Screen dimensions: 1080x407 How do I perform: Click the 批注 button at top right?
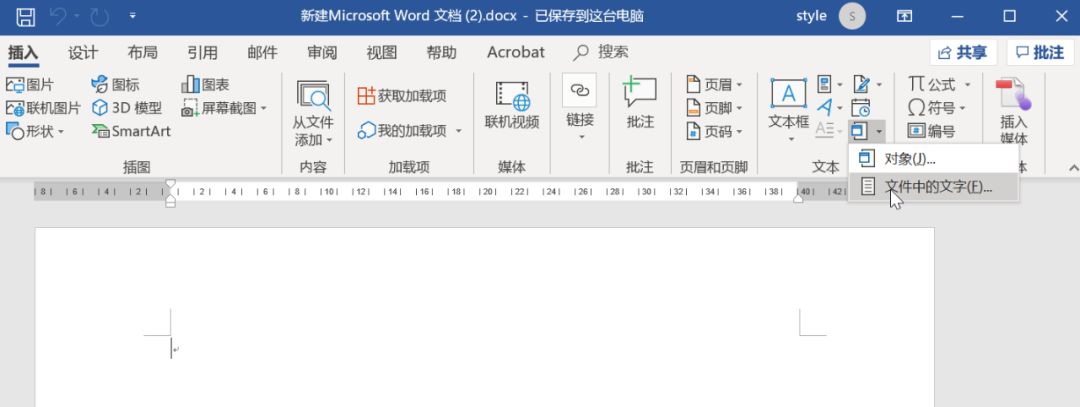pos(1040,52)
